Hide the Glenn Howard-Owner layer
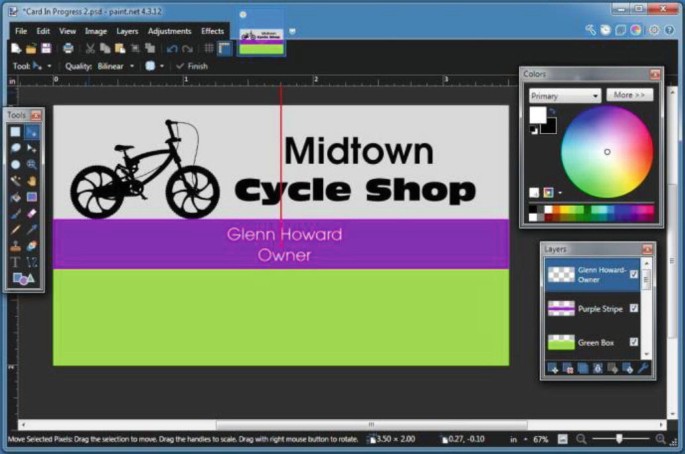This screenshot has height=454, width=685. 634,275
